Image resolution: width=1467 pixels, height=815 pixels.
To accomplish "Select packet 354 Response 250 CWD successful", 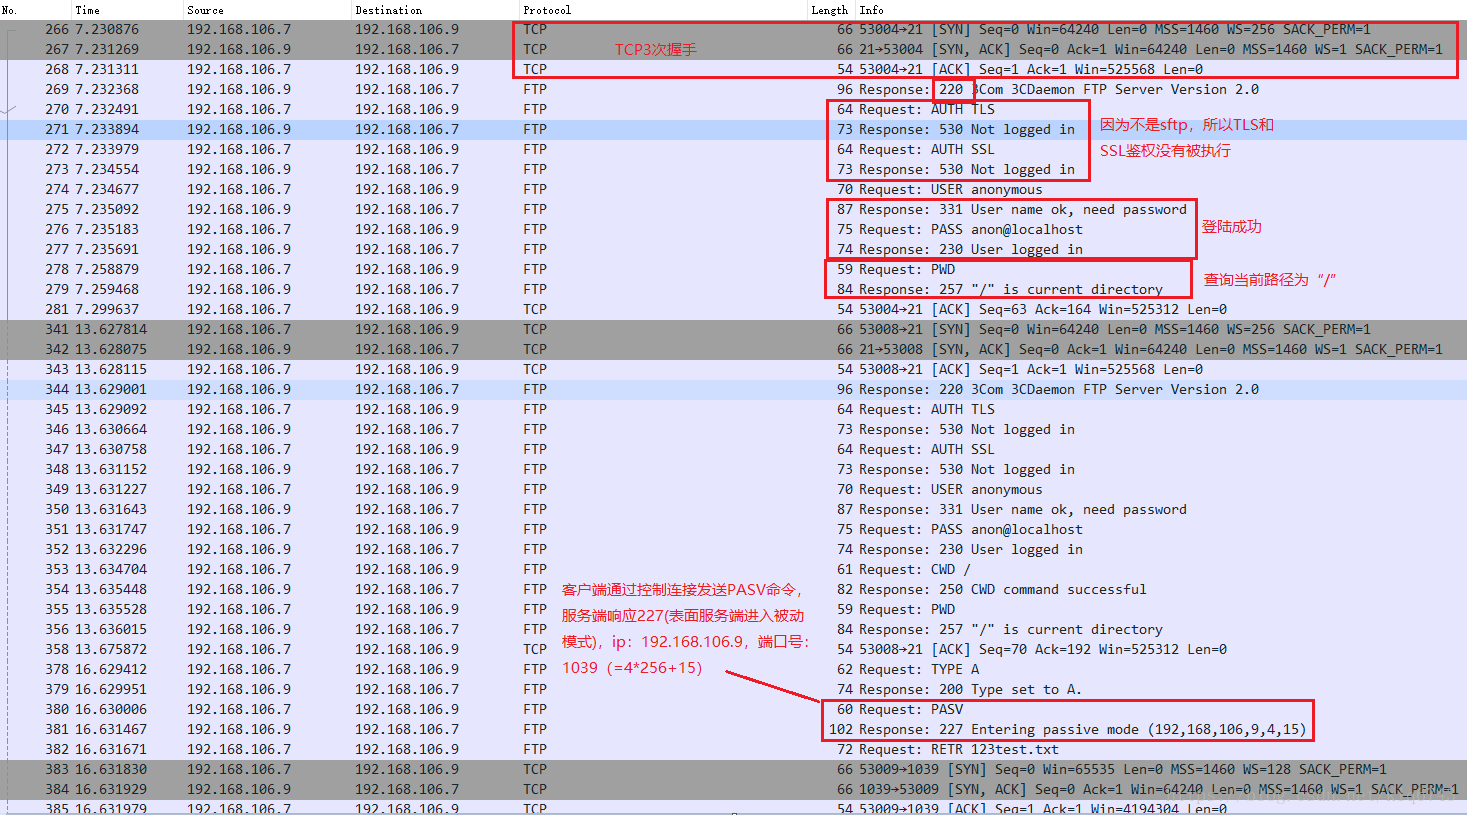I will [733, 589].
